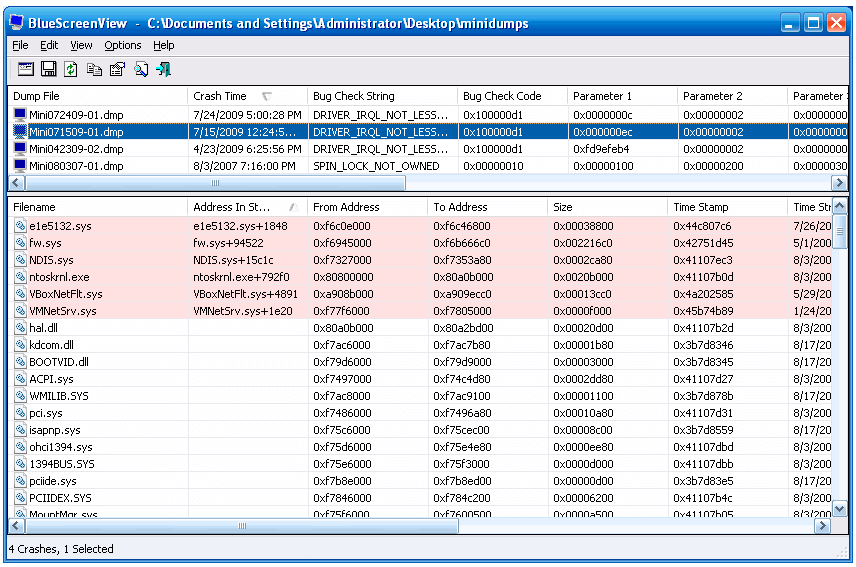Screen dimensions: 856x567
Task: Open the View menu
Action: pos(81,45)
